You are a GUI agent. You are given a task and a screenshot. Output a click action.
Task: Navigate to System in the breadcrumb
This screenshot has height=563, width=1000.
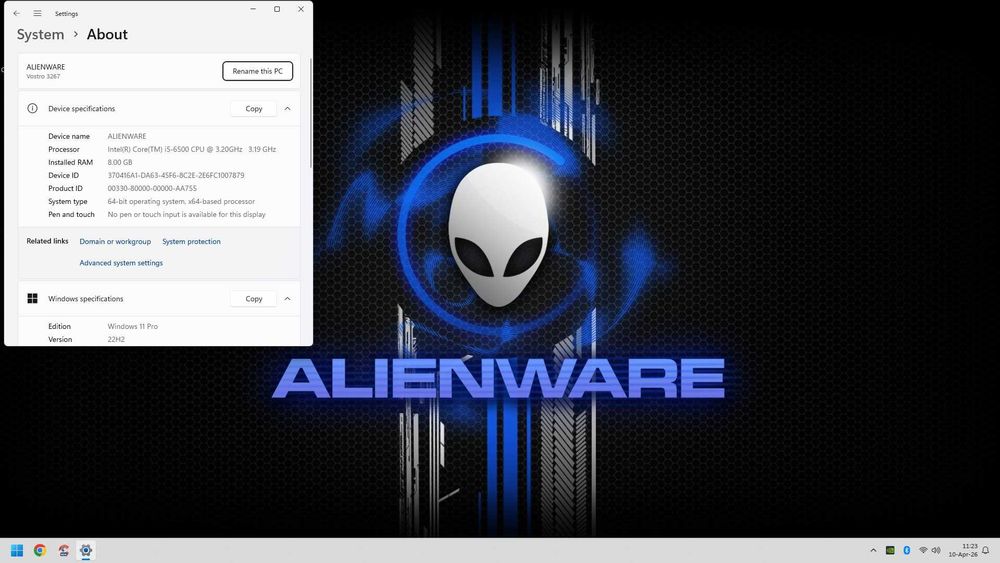click(x=40, y=34)
